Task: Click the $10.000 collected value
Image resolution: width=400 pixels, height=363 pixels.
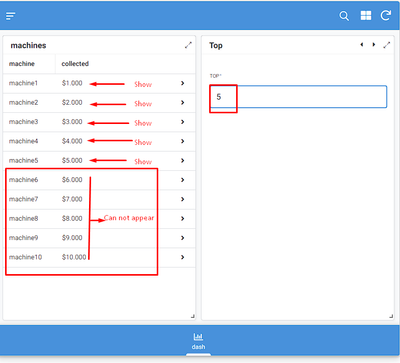Action: (74, 257)
